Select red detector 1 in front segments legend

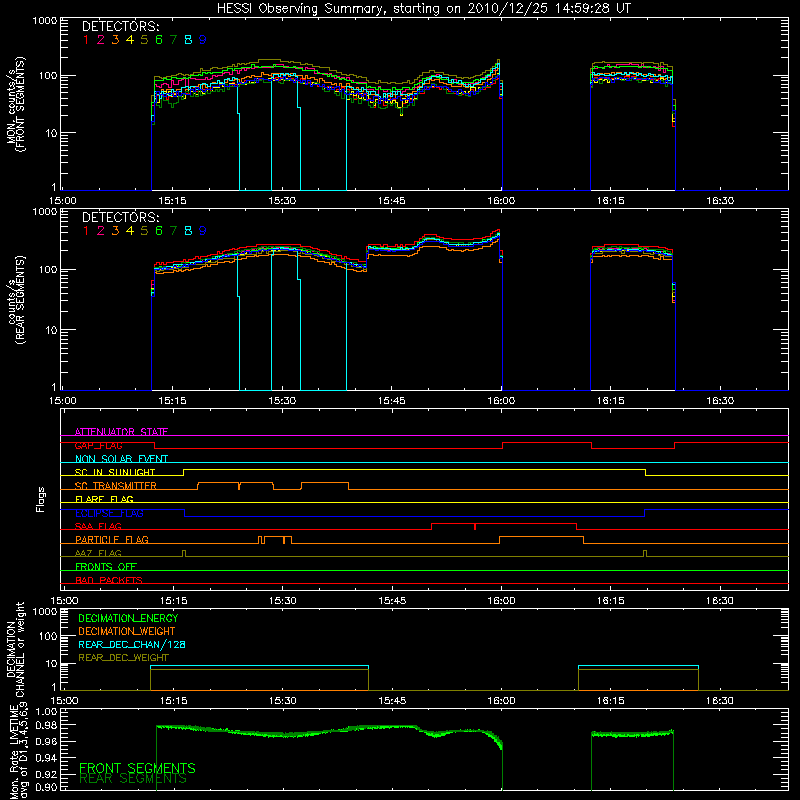coord(86,40)
